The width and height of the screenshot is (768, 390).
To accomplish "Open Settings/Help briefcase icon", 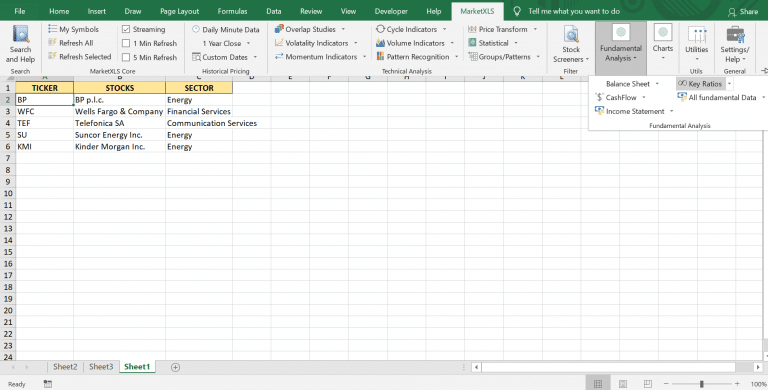I will tap(735, 34).
